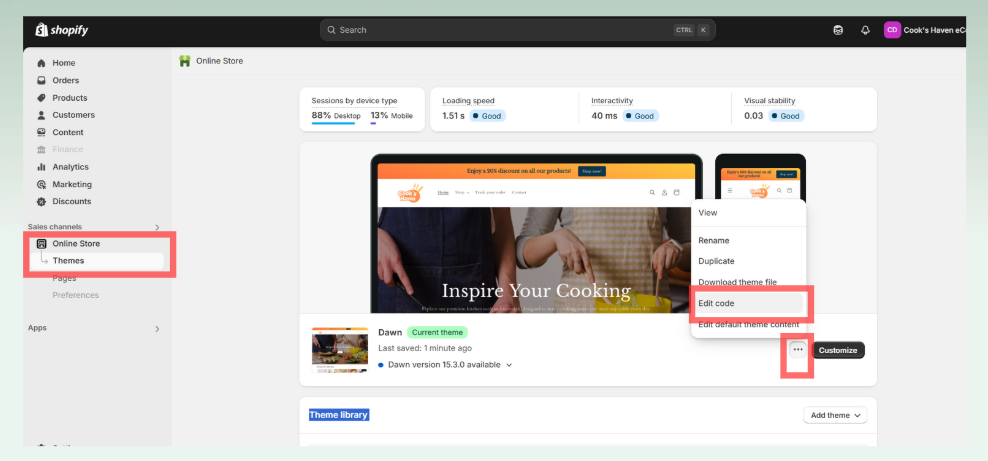Open the Home icon in sidebar

pyautogui.click(x=42, y=63)
